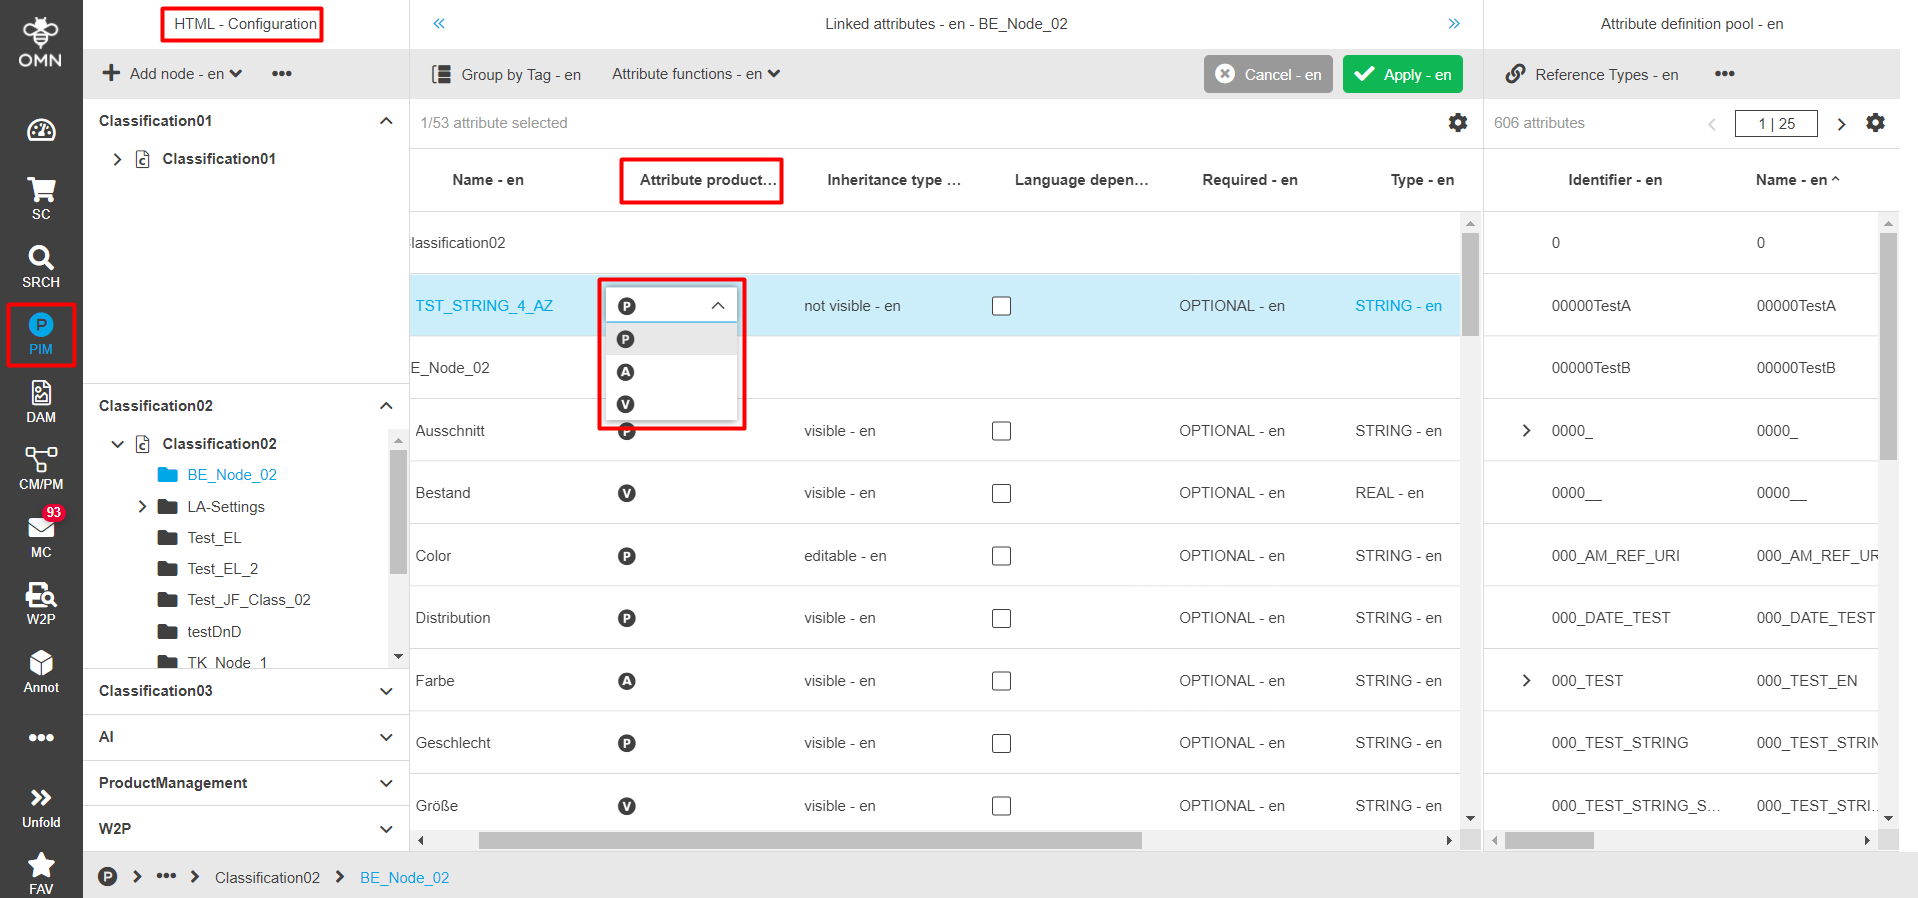Image resolution: width=1918 pixels, height=898 pixels.
Task: Open the DAM module icon
Action: [41, 401]
